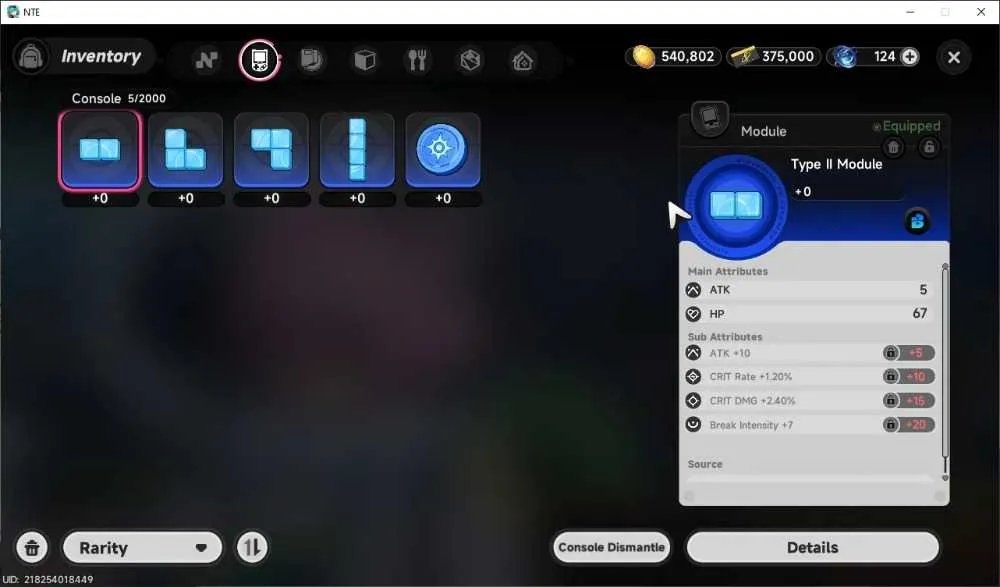Click the bottom-left trash bin icon
1000x587 pixels.
click(x=32, y=547)
